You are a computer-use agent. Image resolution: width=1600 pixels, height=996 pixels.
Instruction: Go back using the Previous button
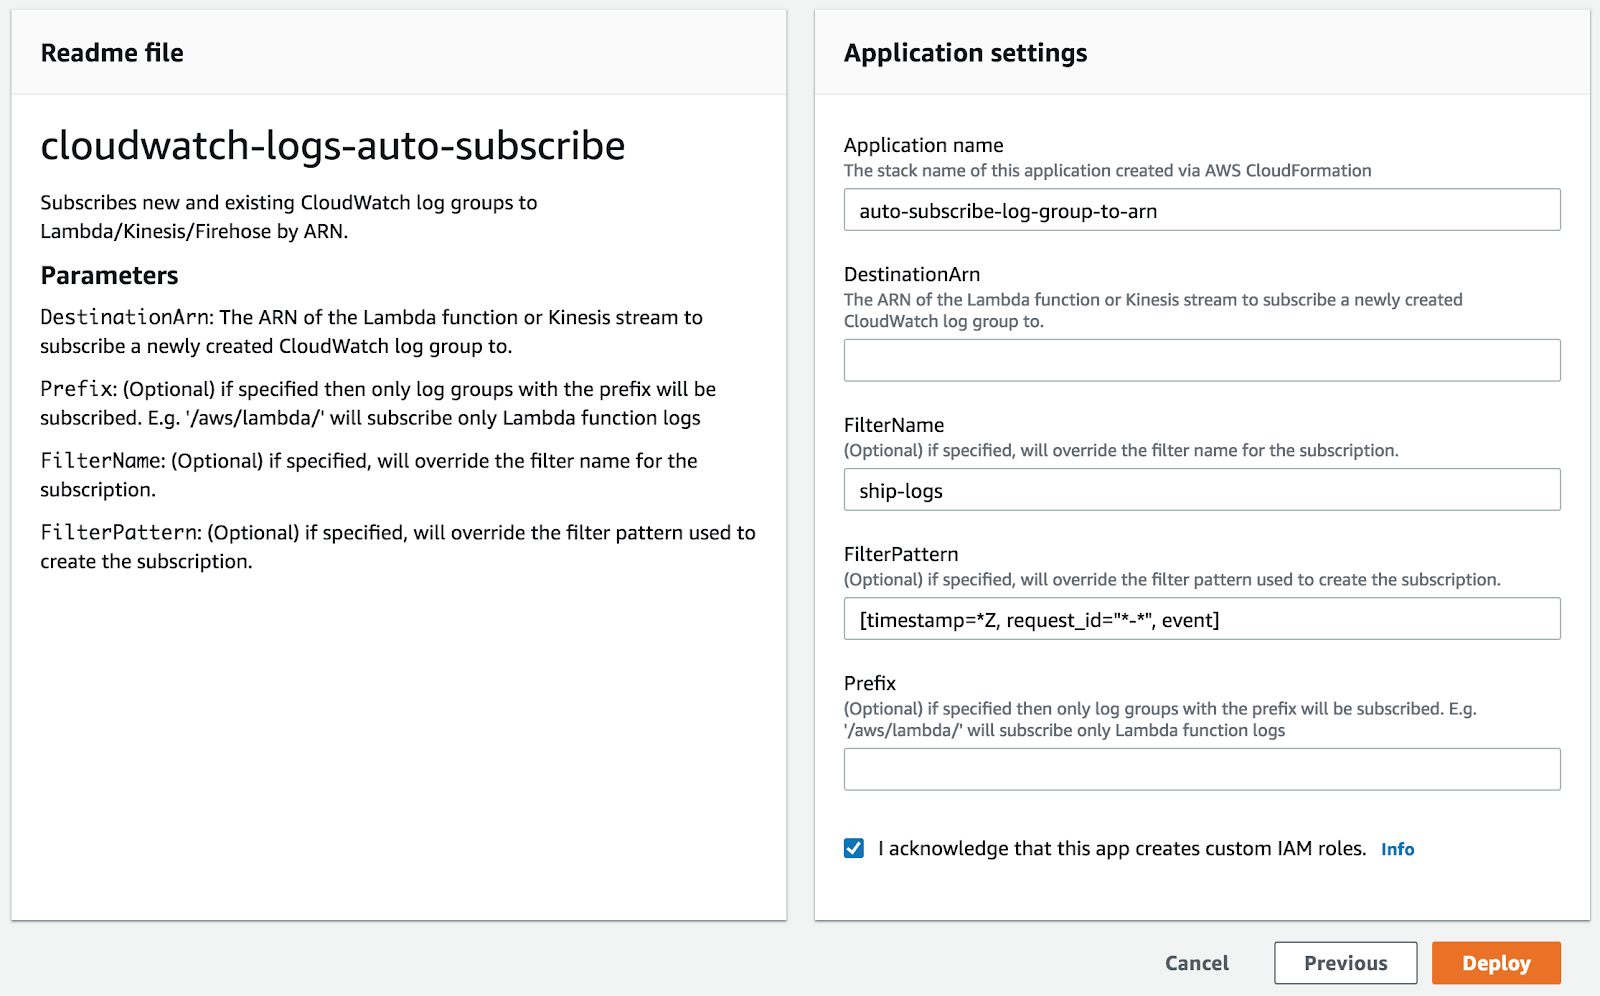point(1344,962)
